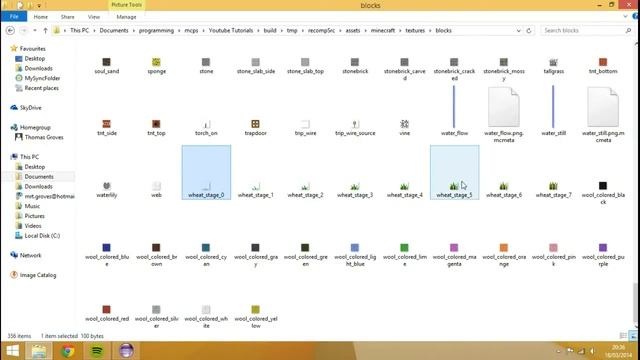Select the wheat_stage_0 file
This screenshot has width=640, height=360.
point(206,172)
